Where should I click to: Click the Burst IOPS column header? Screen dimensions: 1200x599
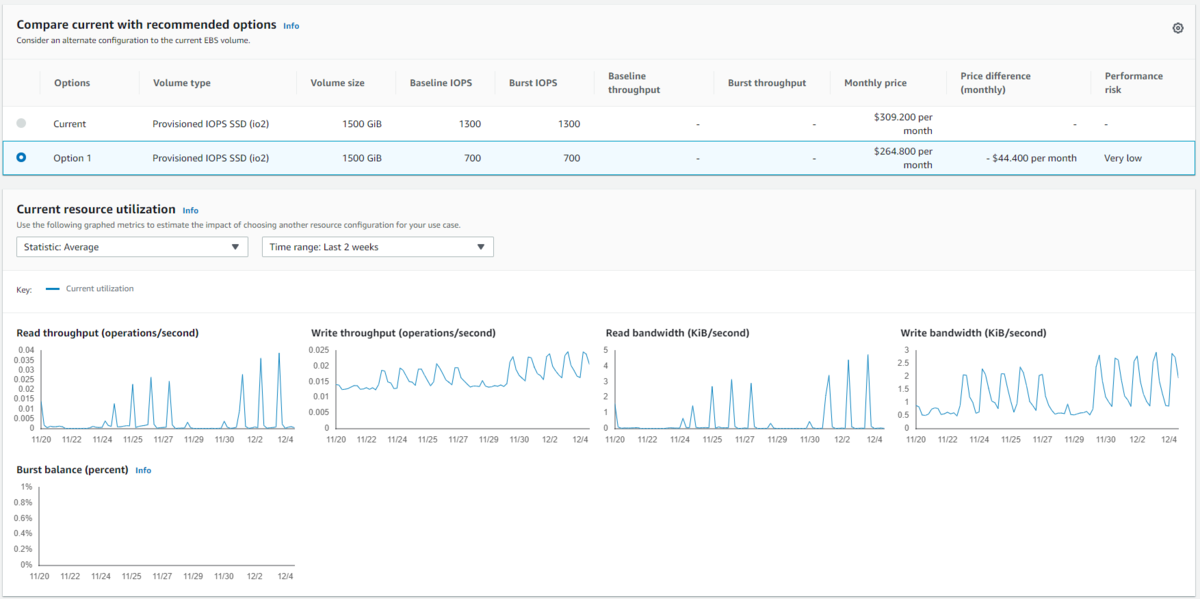click(535, 83)
